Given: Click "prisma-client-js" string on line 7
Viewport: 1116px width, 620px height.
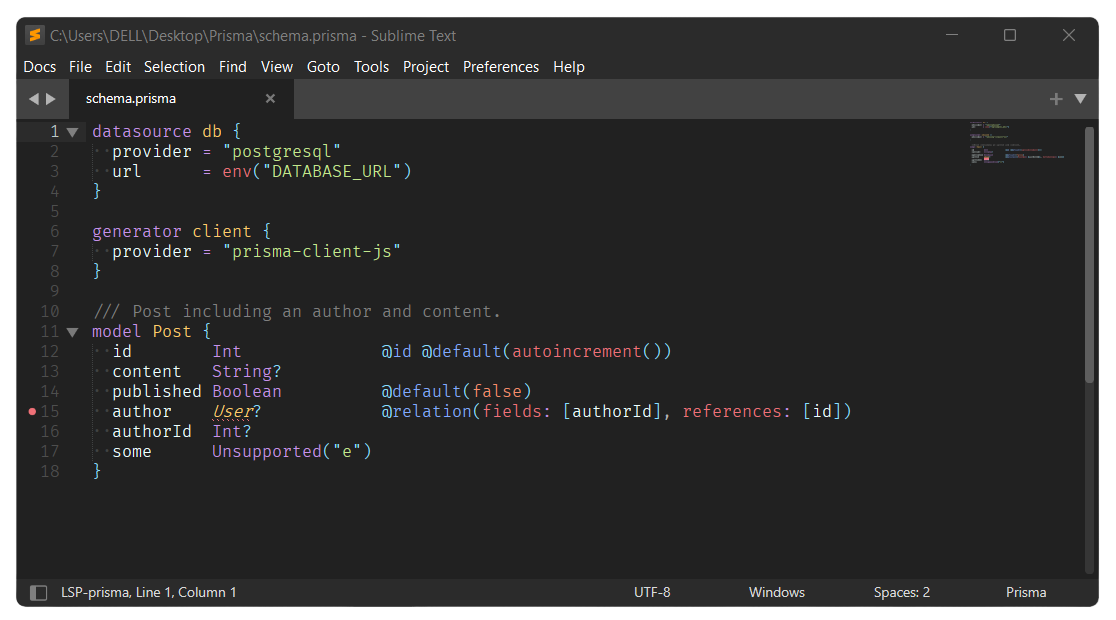Looking at the screenshot, I should 312,251.
